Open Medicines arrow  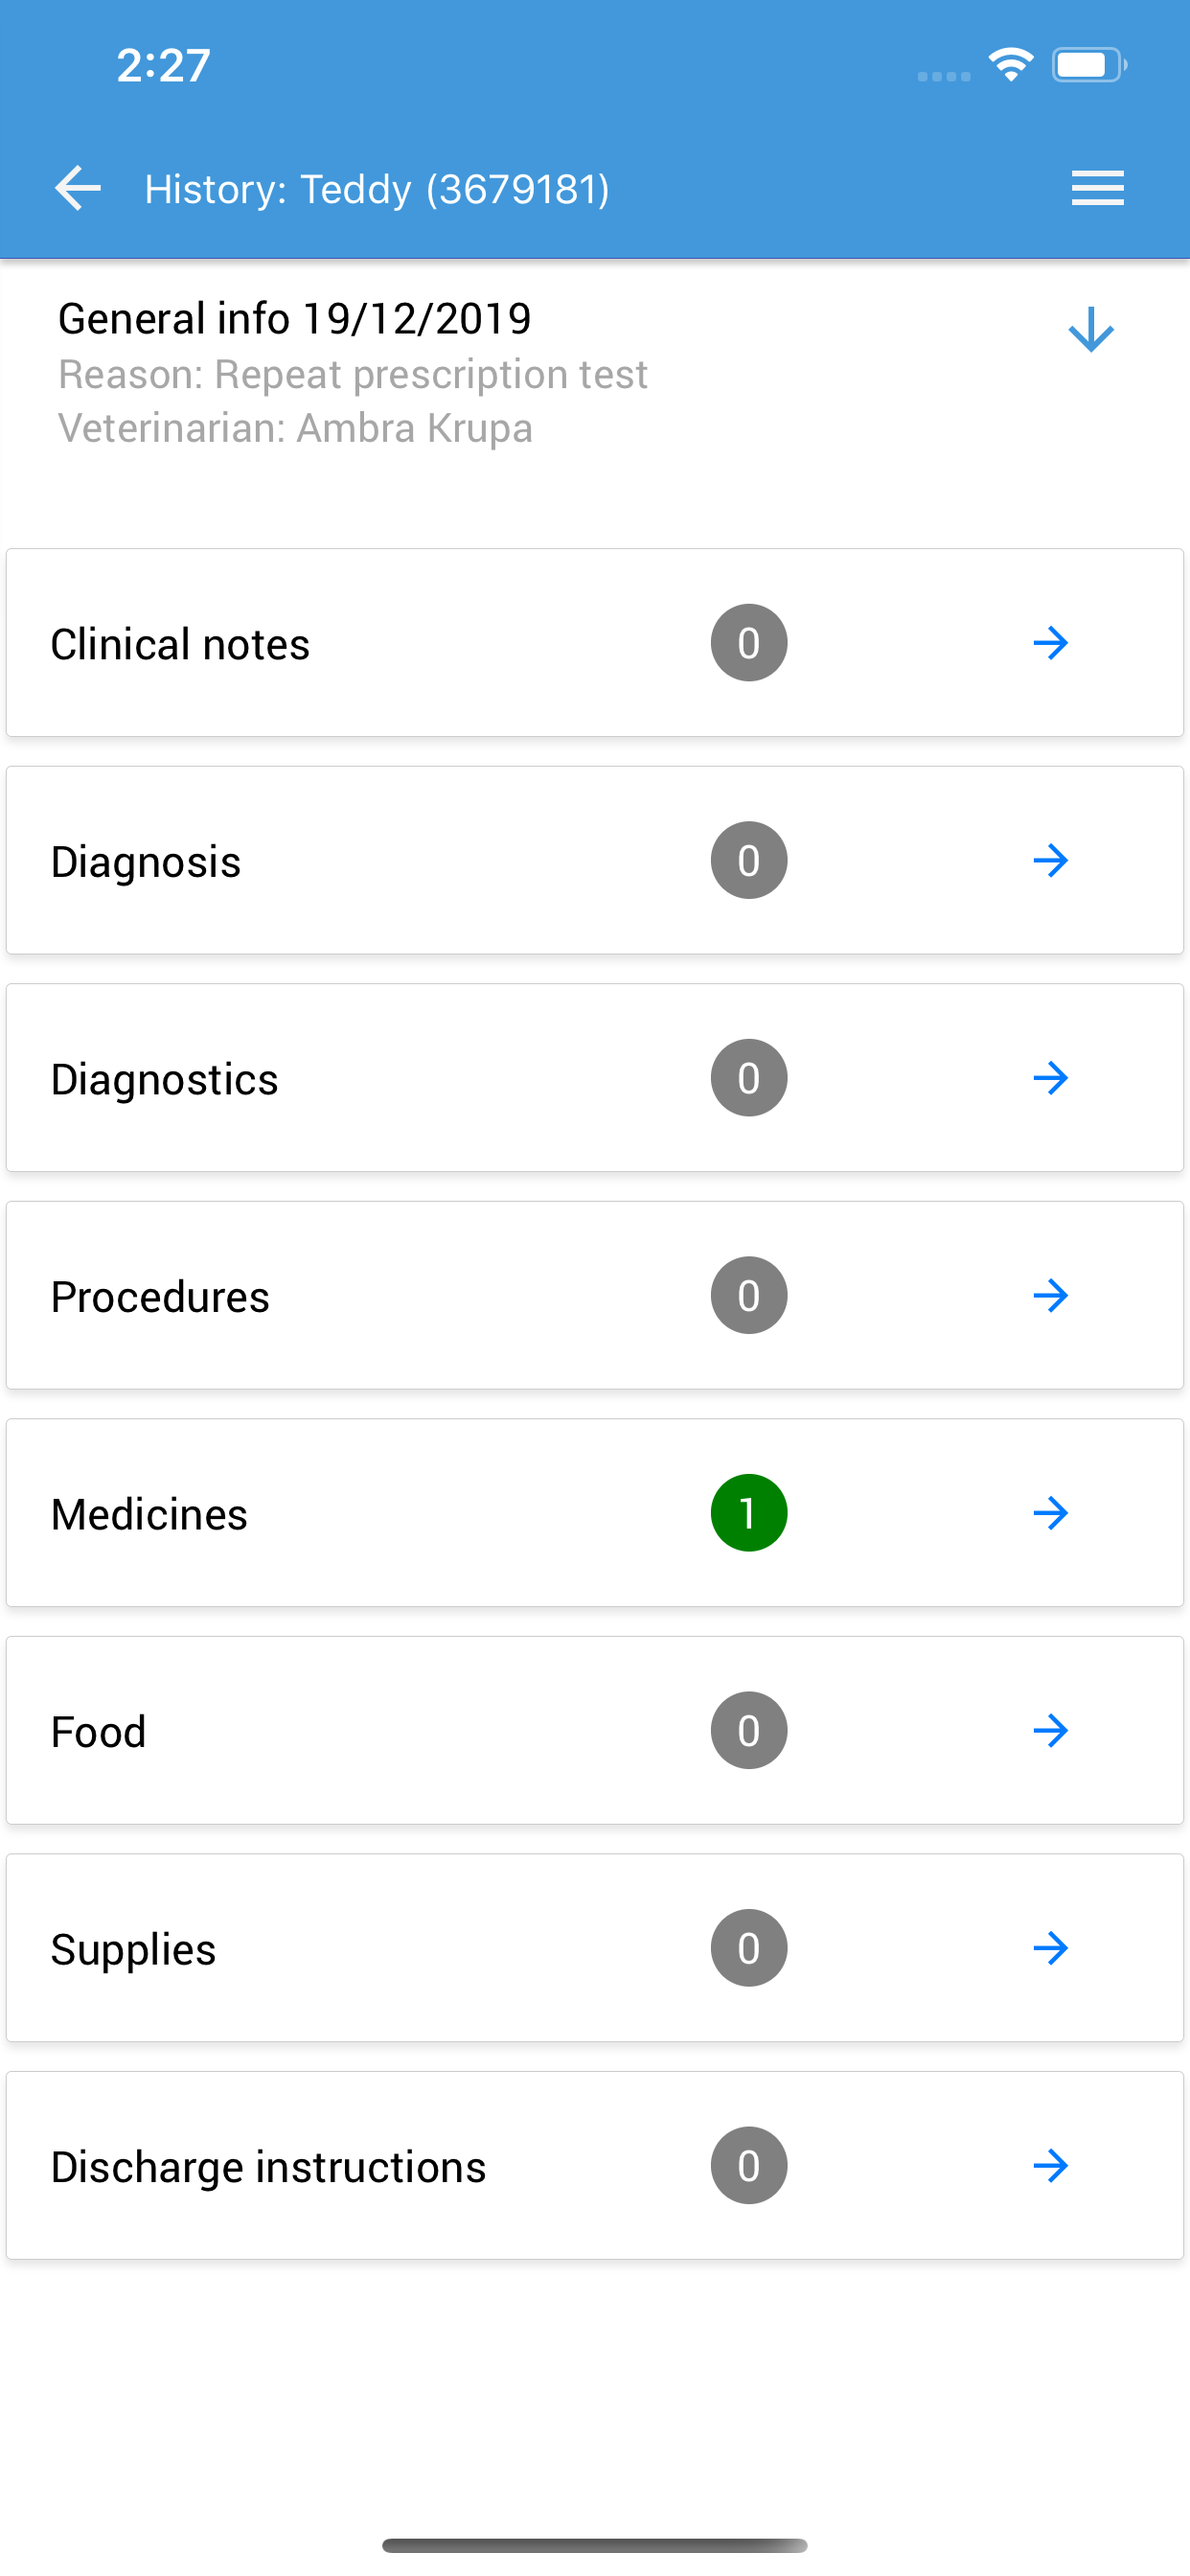click(x=1050, y=1513)
